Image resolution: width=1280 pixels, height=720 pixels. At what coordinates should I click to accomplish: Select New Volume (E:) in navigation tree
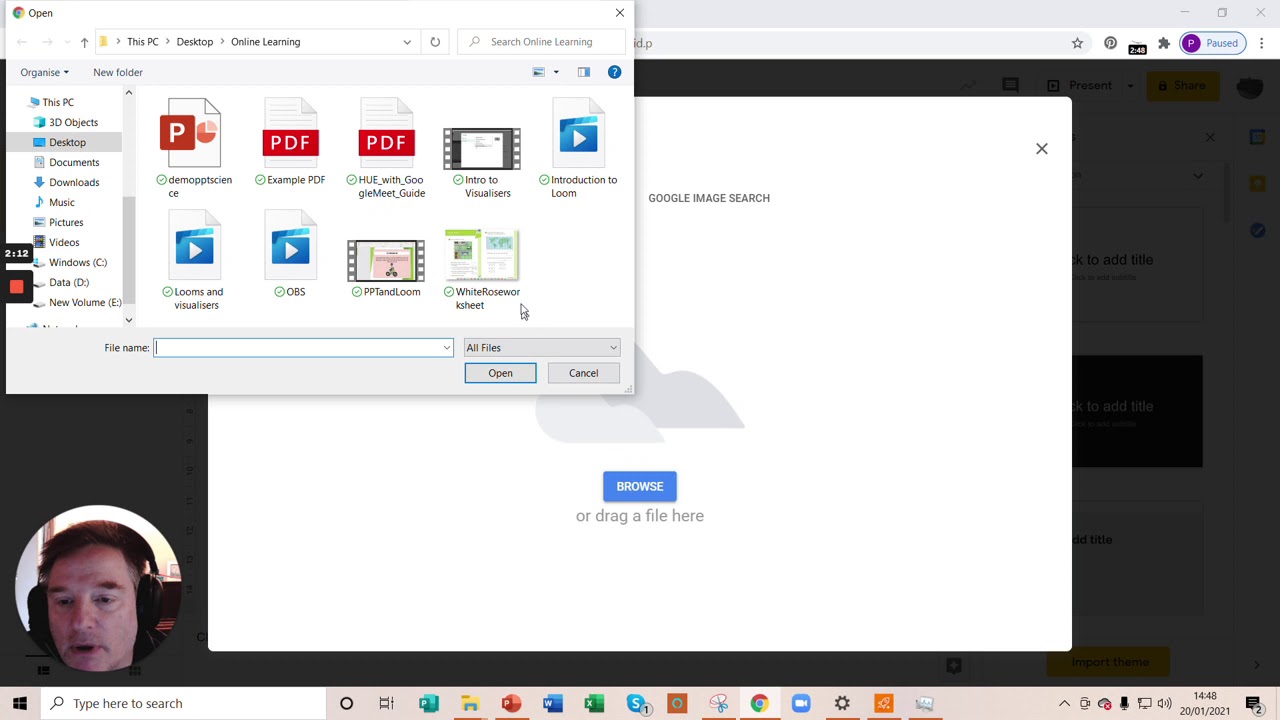(85, 302)
